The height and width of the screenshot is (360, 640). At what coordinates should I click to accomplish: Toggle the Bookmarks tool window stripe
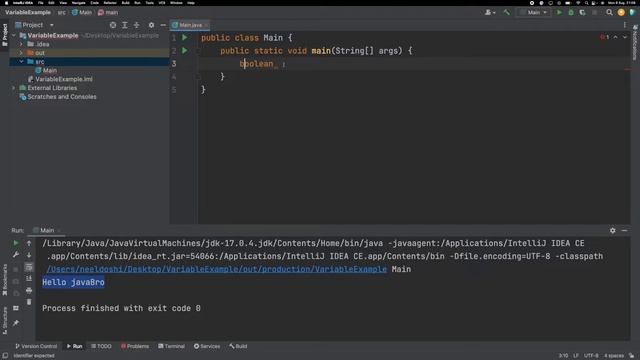click(x=5, y=280)
